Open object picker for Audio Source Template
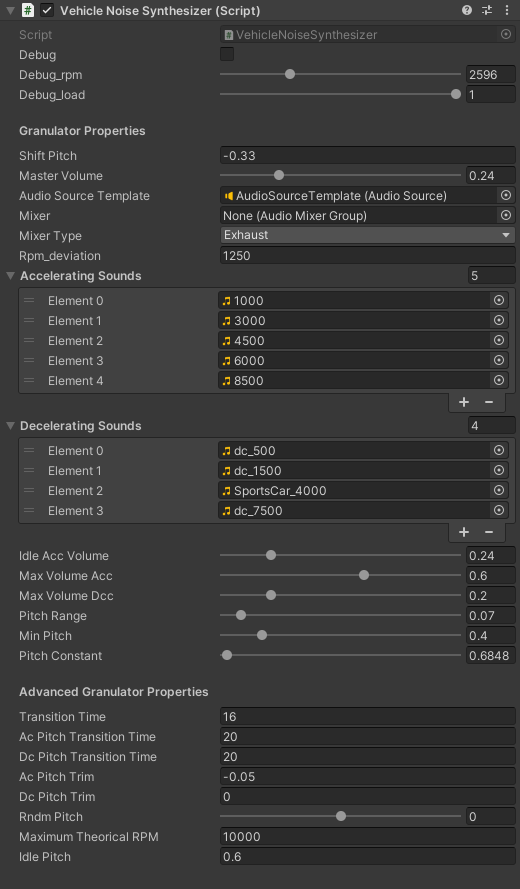 [506, 196]
